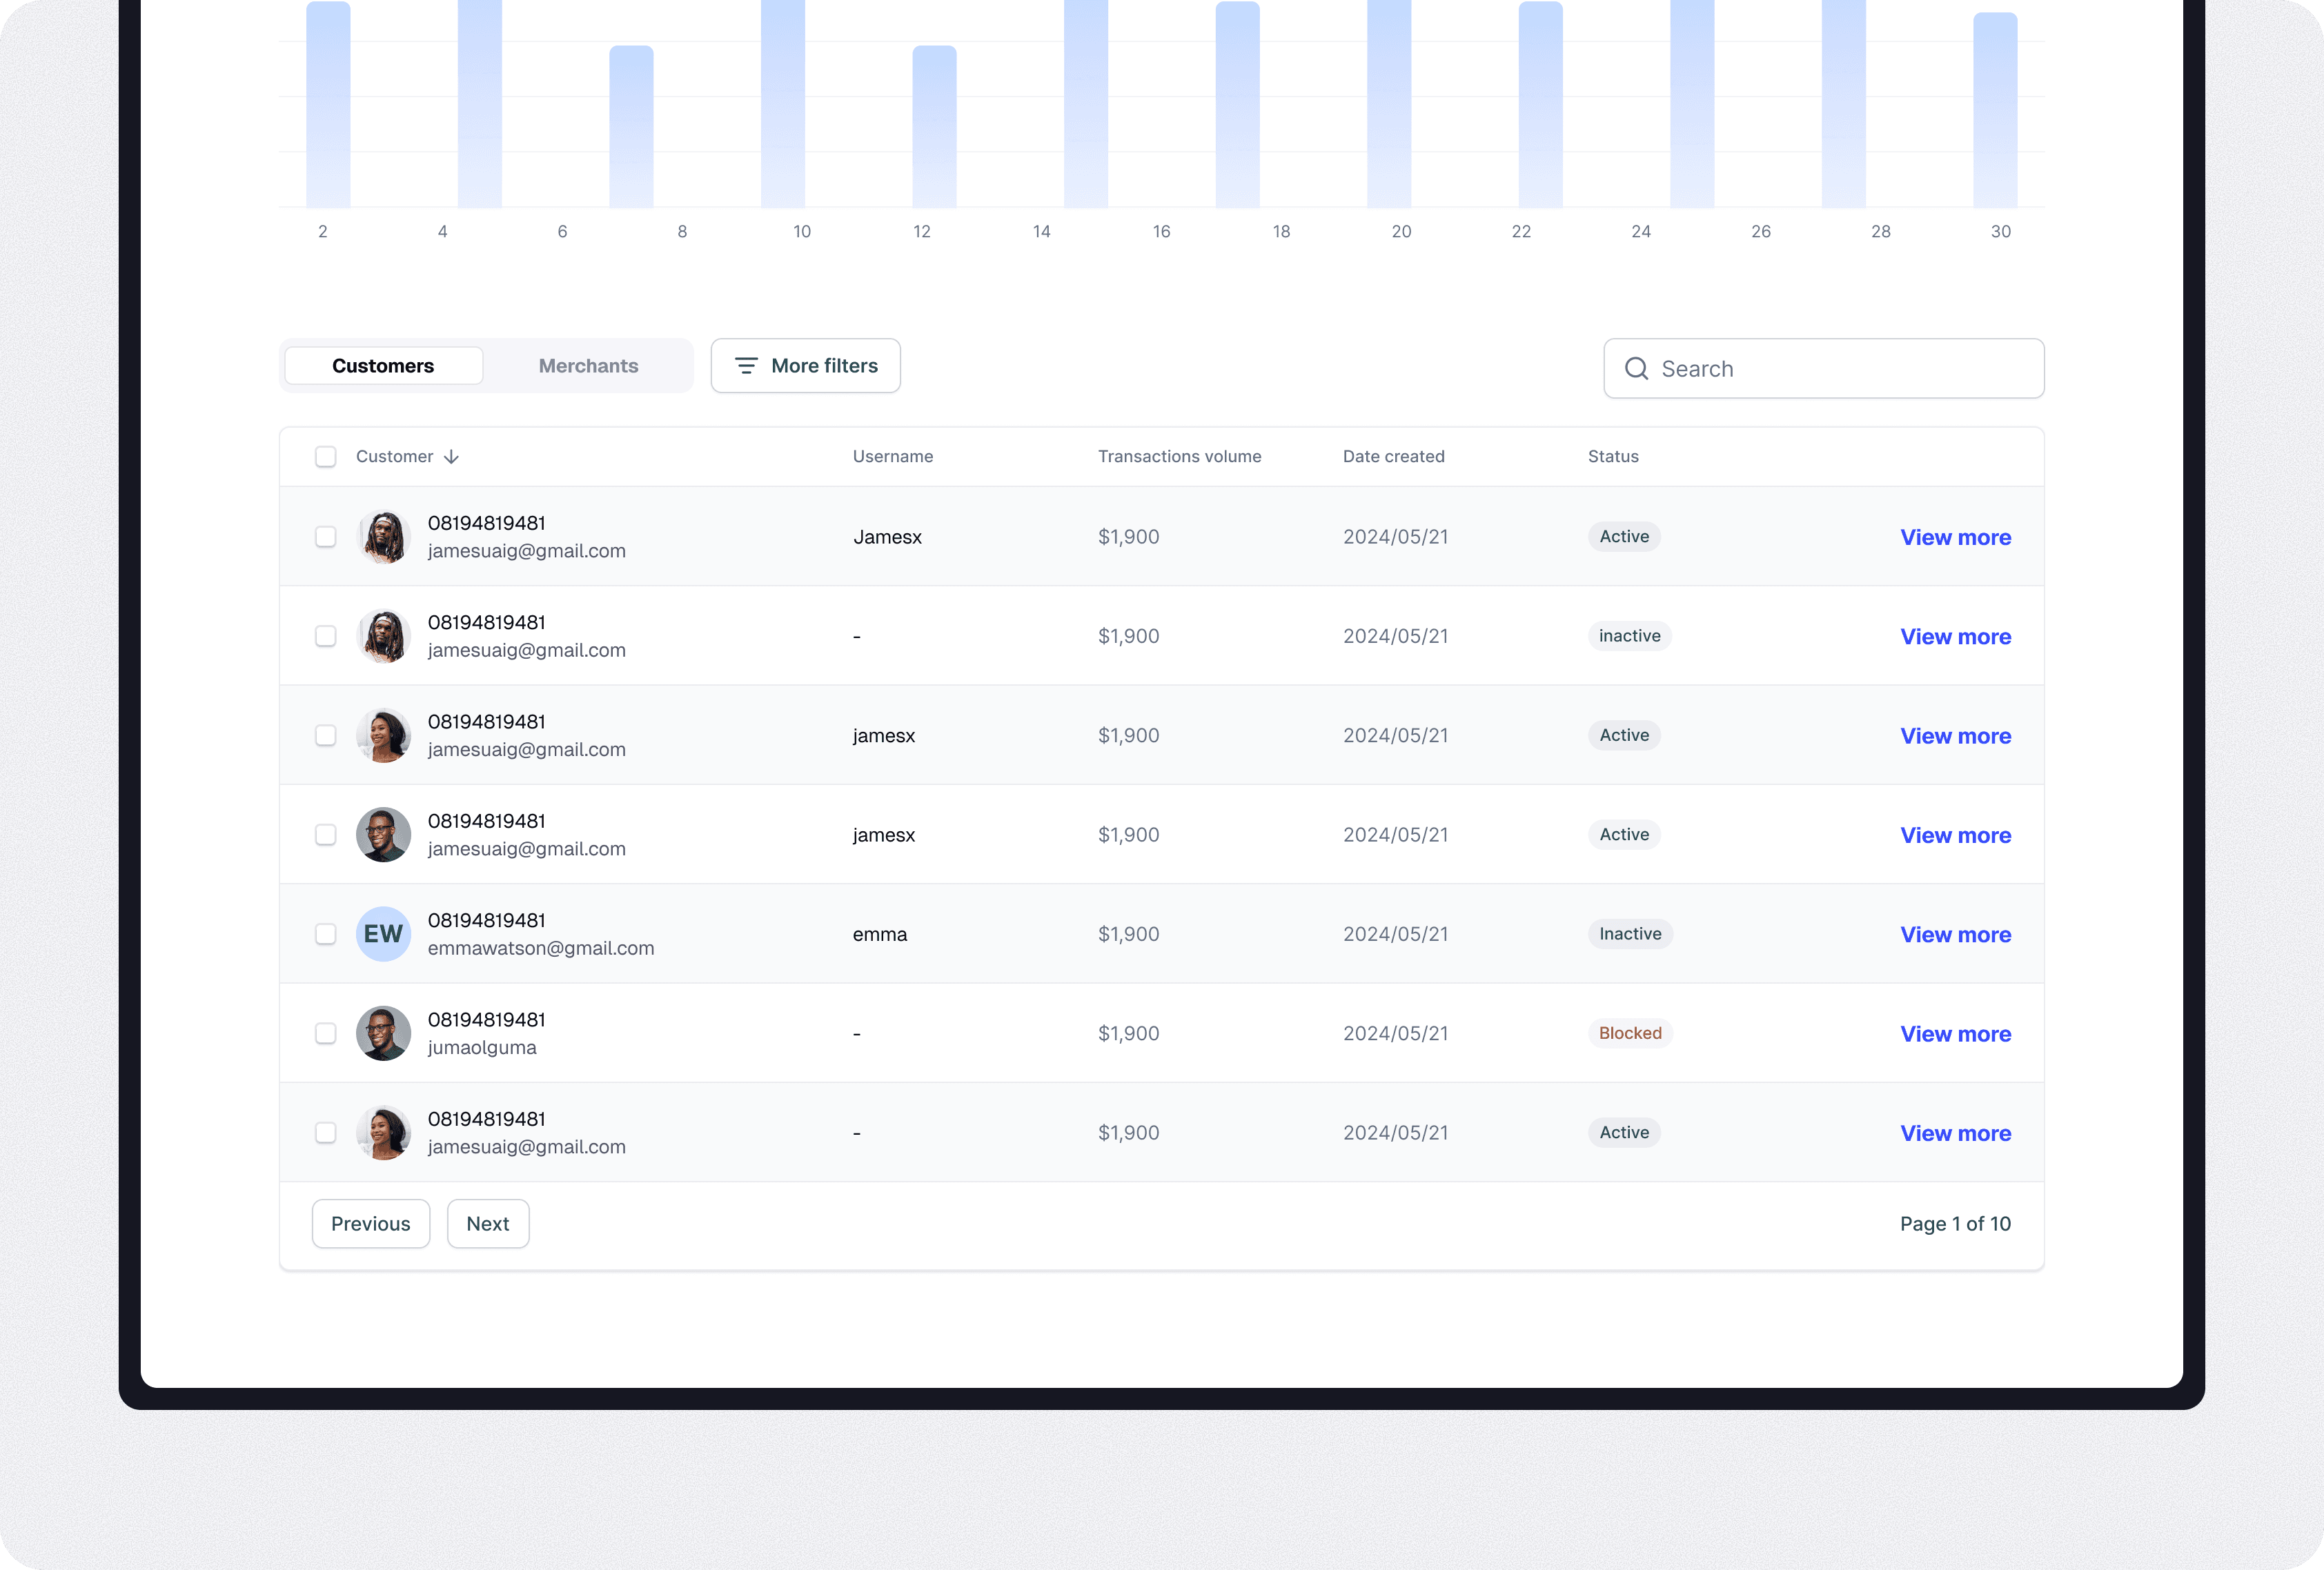2324x1570 pixels.
Task: Click the first row's customer avatar
Action: (x=383, y=537)
